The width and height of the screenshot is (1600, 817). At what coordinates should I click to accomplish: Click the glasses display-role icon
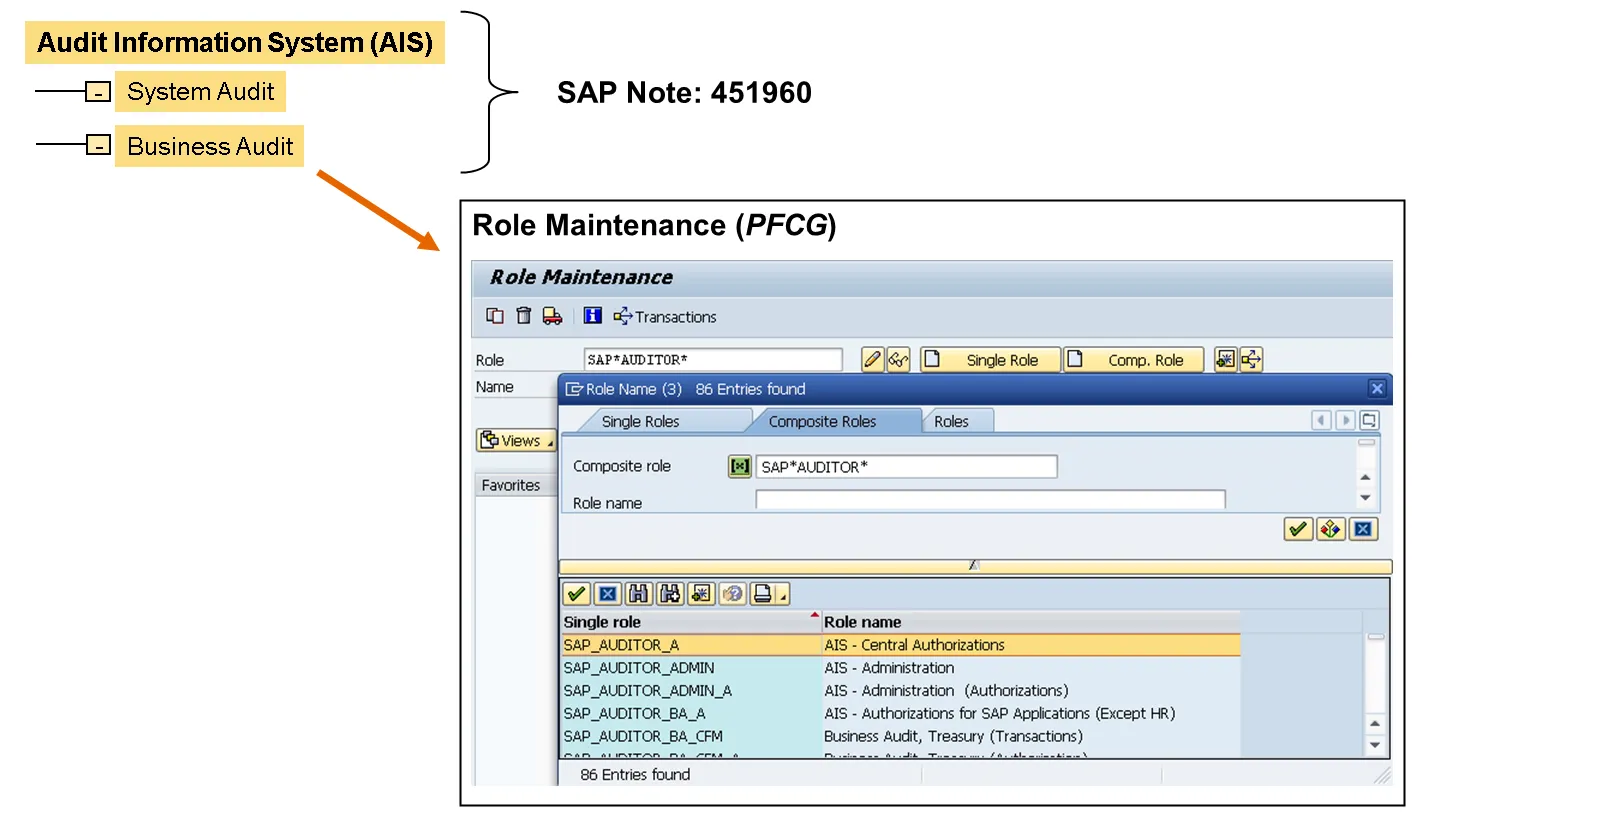(x=898, y=359)
